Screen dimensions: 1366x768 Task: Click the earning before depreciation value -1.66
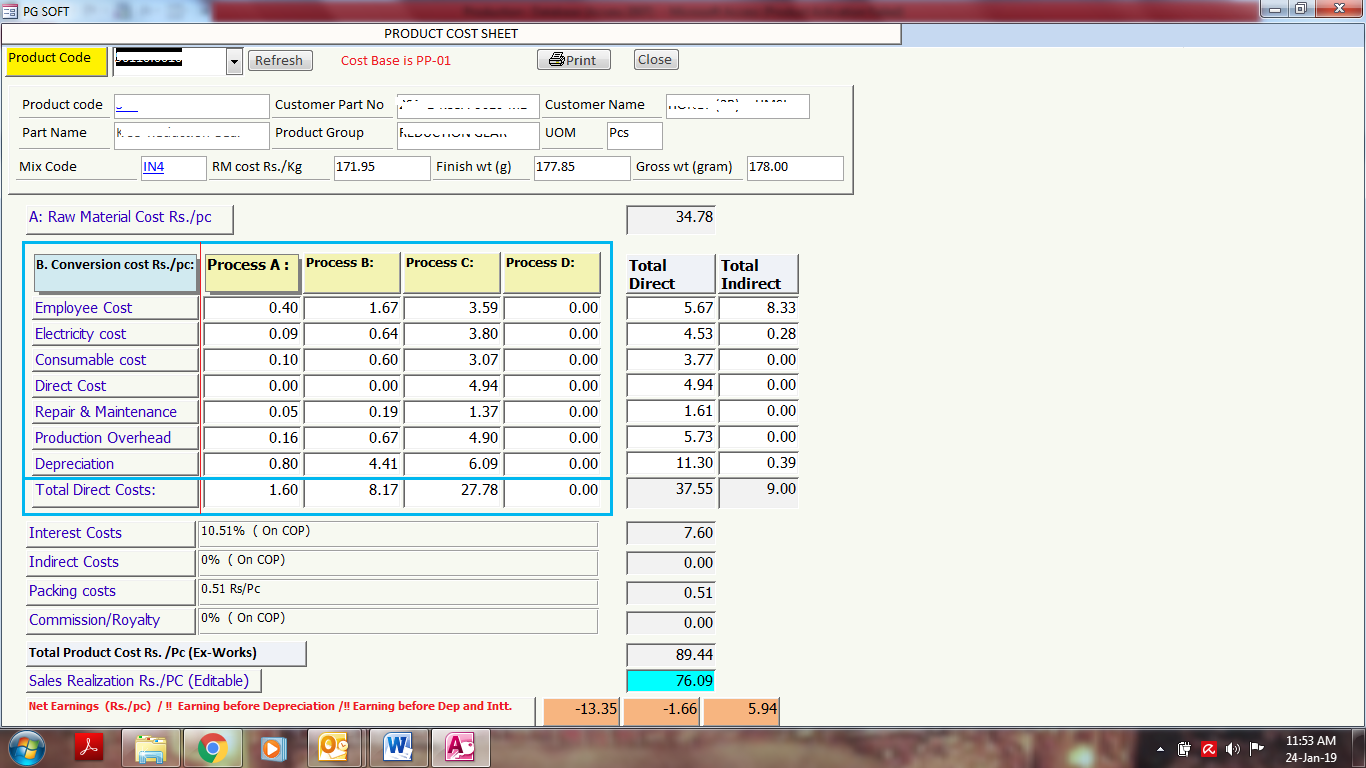[x=660, y=711]
